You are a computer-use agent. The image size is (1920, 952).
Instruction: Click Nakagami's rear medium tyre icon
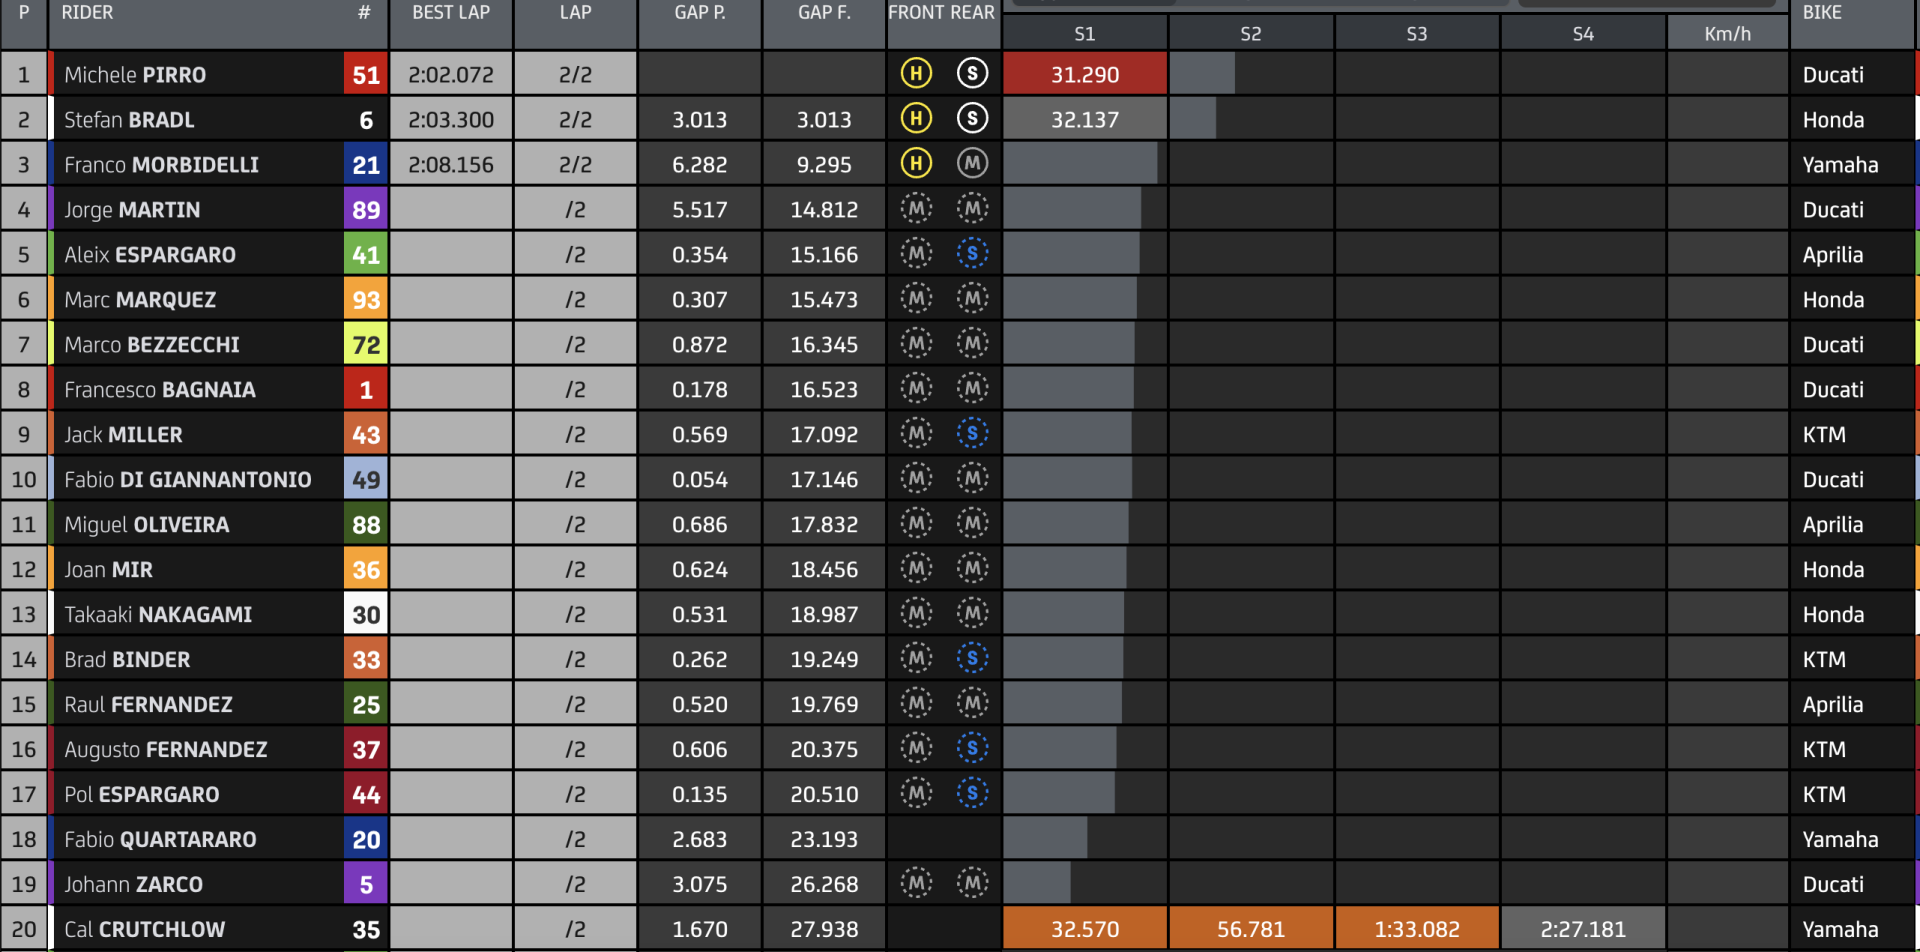[x=972, y=614]
